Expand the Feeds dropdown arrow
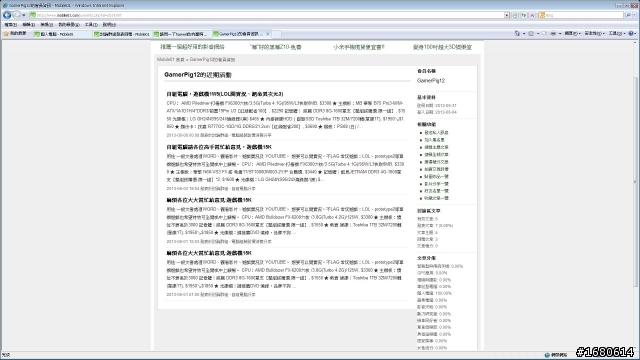 [538, 34]
